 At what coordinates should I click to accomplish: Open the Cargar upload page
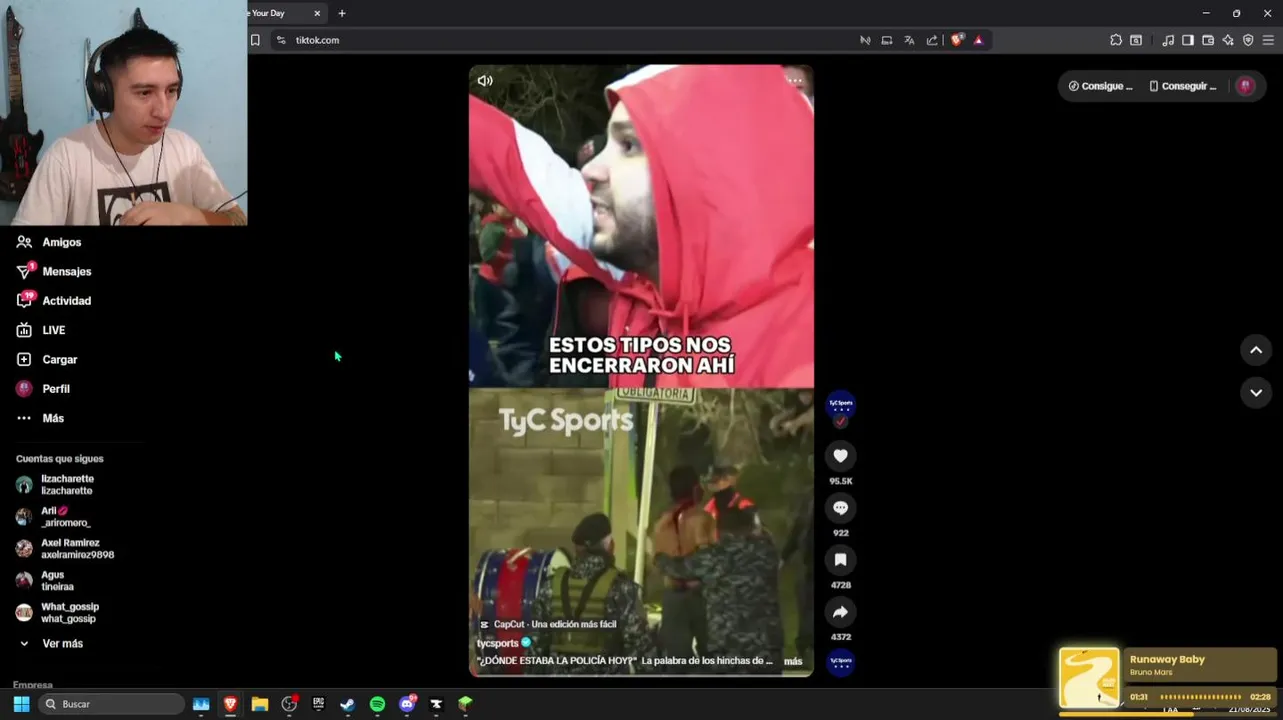(x=46, y=359)
